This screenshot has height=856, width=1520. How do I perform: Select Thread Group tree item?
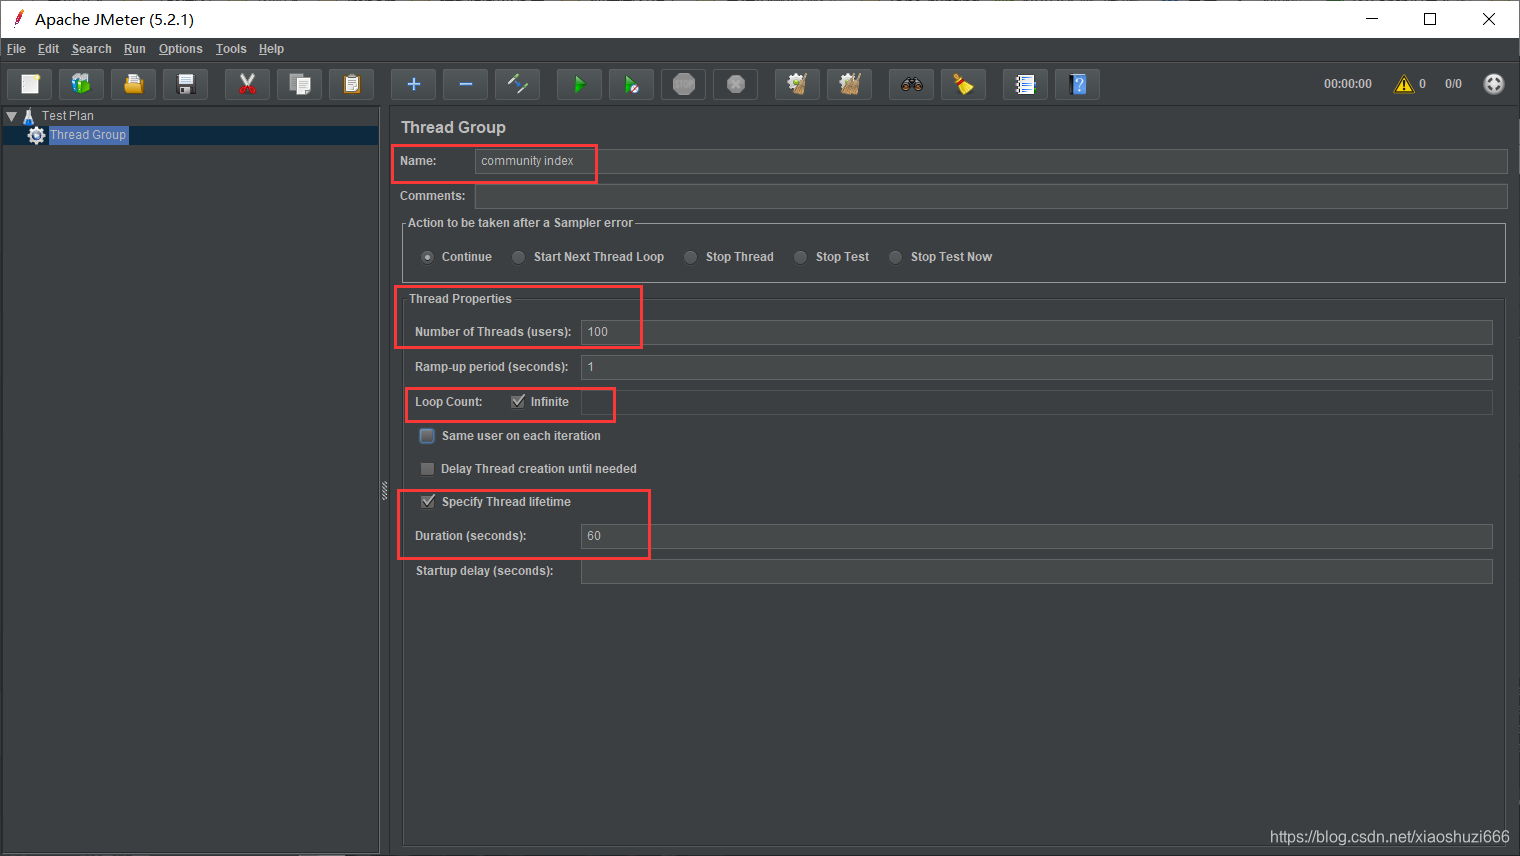[88, 135]
